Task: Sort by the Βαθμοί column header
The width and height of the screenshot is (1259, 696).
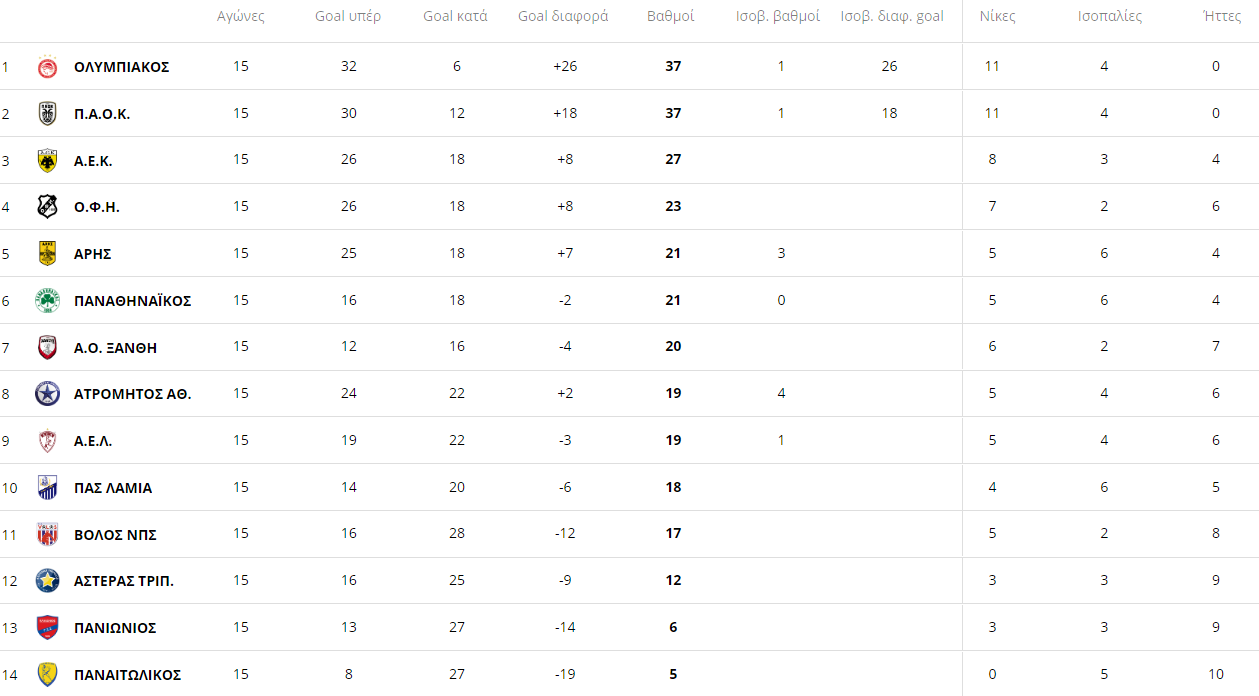Action: point(671,16)
